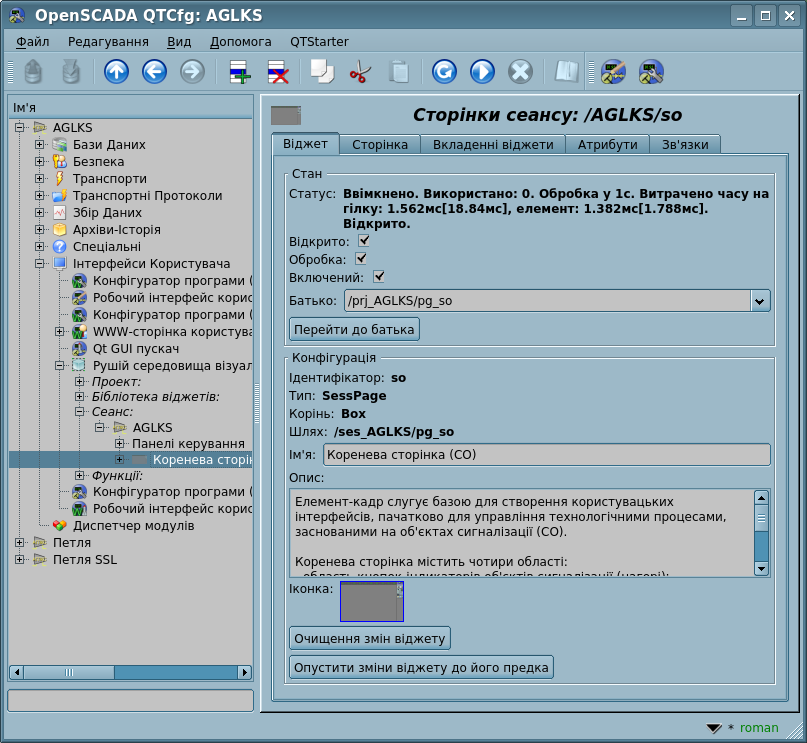
Task: Click the load-from-database toolbar icon
Action: [33, 72]
